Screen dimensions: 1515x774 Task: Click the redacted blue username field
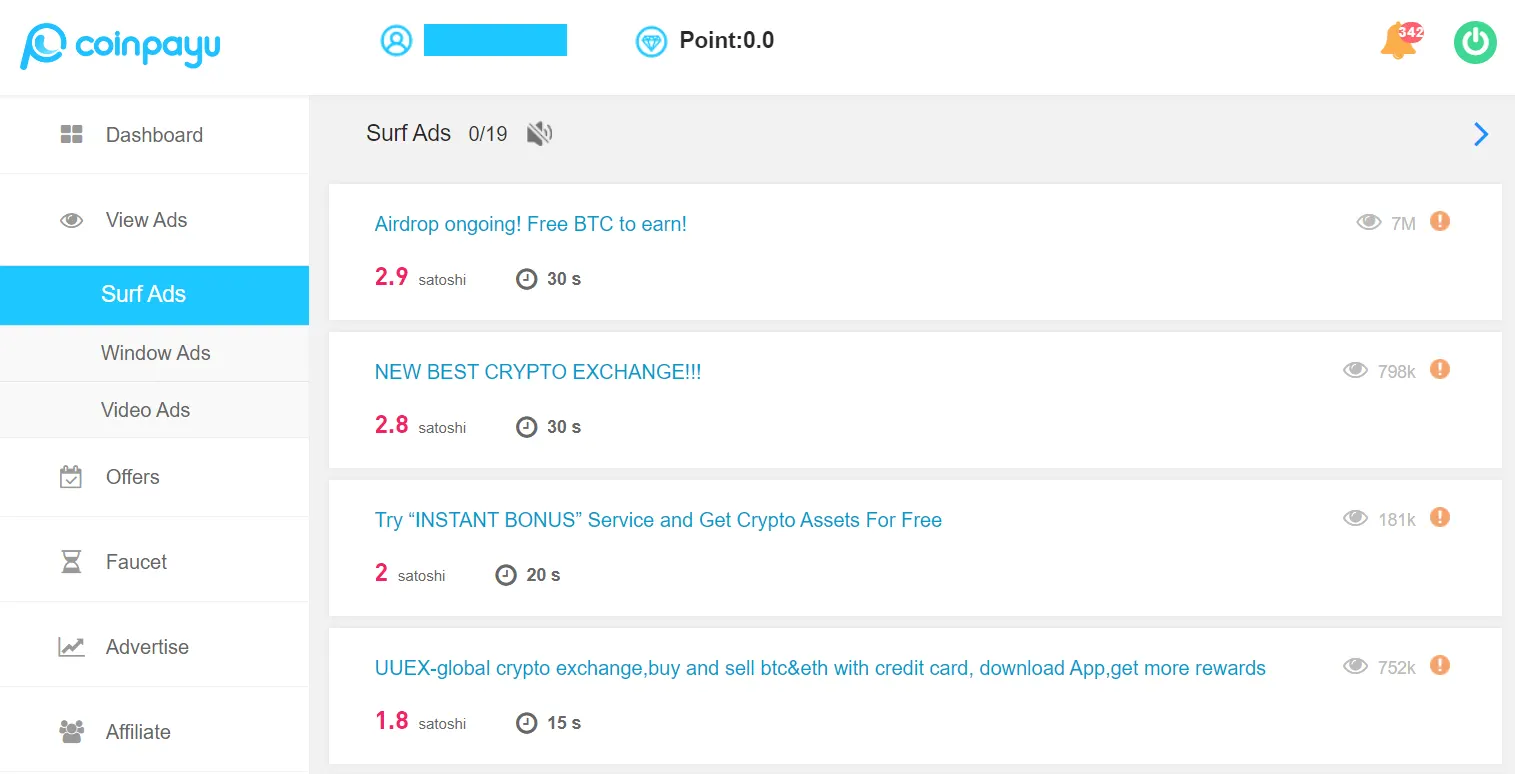pyautogui.click(x=495, y=41)
